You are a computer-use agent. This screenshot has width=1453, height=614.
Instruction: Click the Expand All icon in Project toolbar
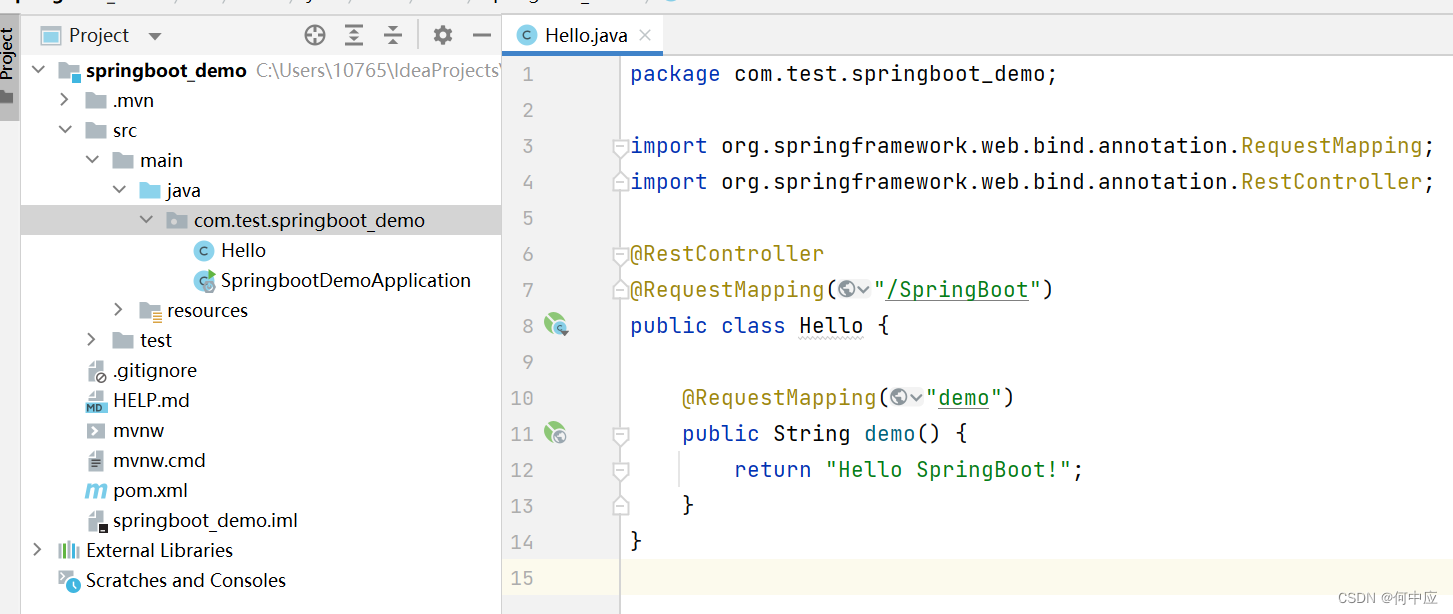pyautogui.click(x=354, y=36)
